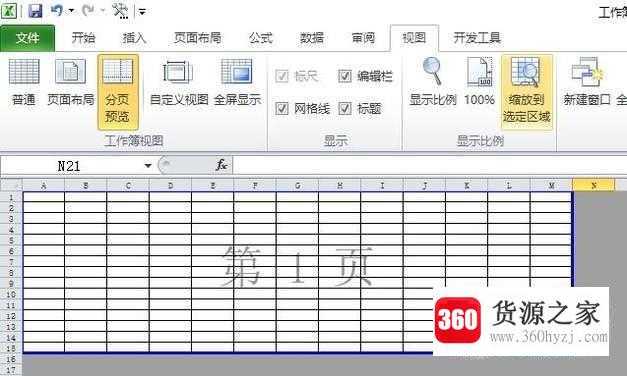627x376 pixels.
Task: Switch to 普通 normal view
Action: pyautogui.click(x=24, y=82)
